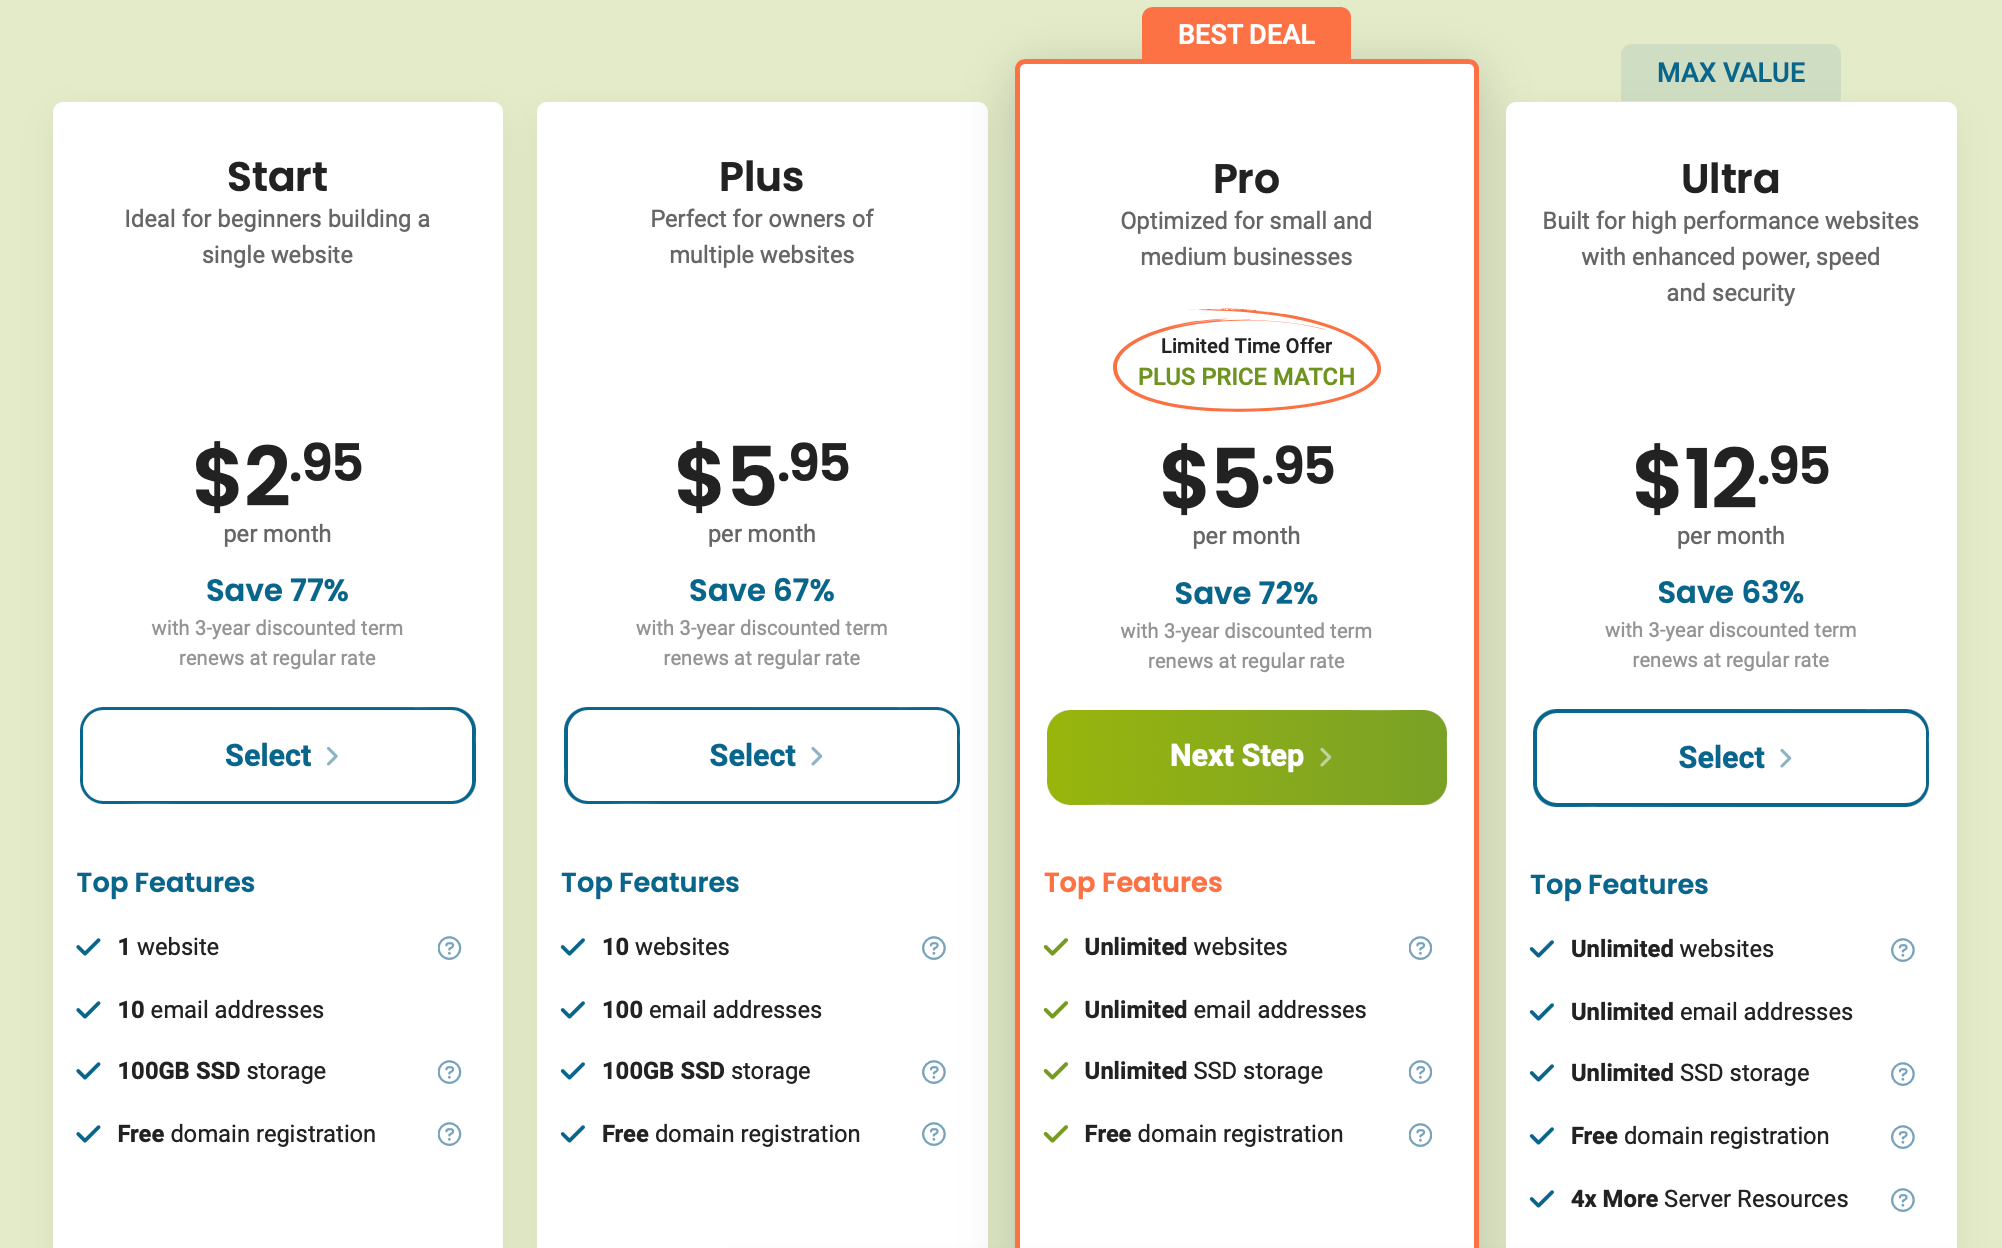2002x1248 pixels.
Task: Click help icon for Plus free domain registration
Action: click(933, 1134)
